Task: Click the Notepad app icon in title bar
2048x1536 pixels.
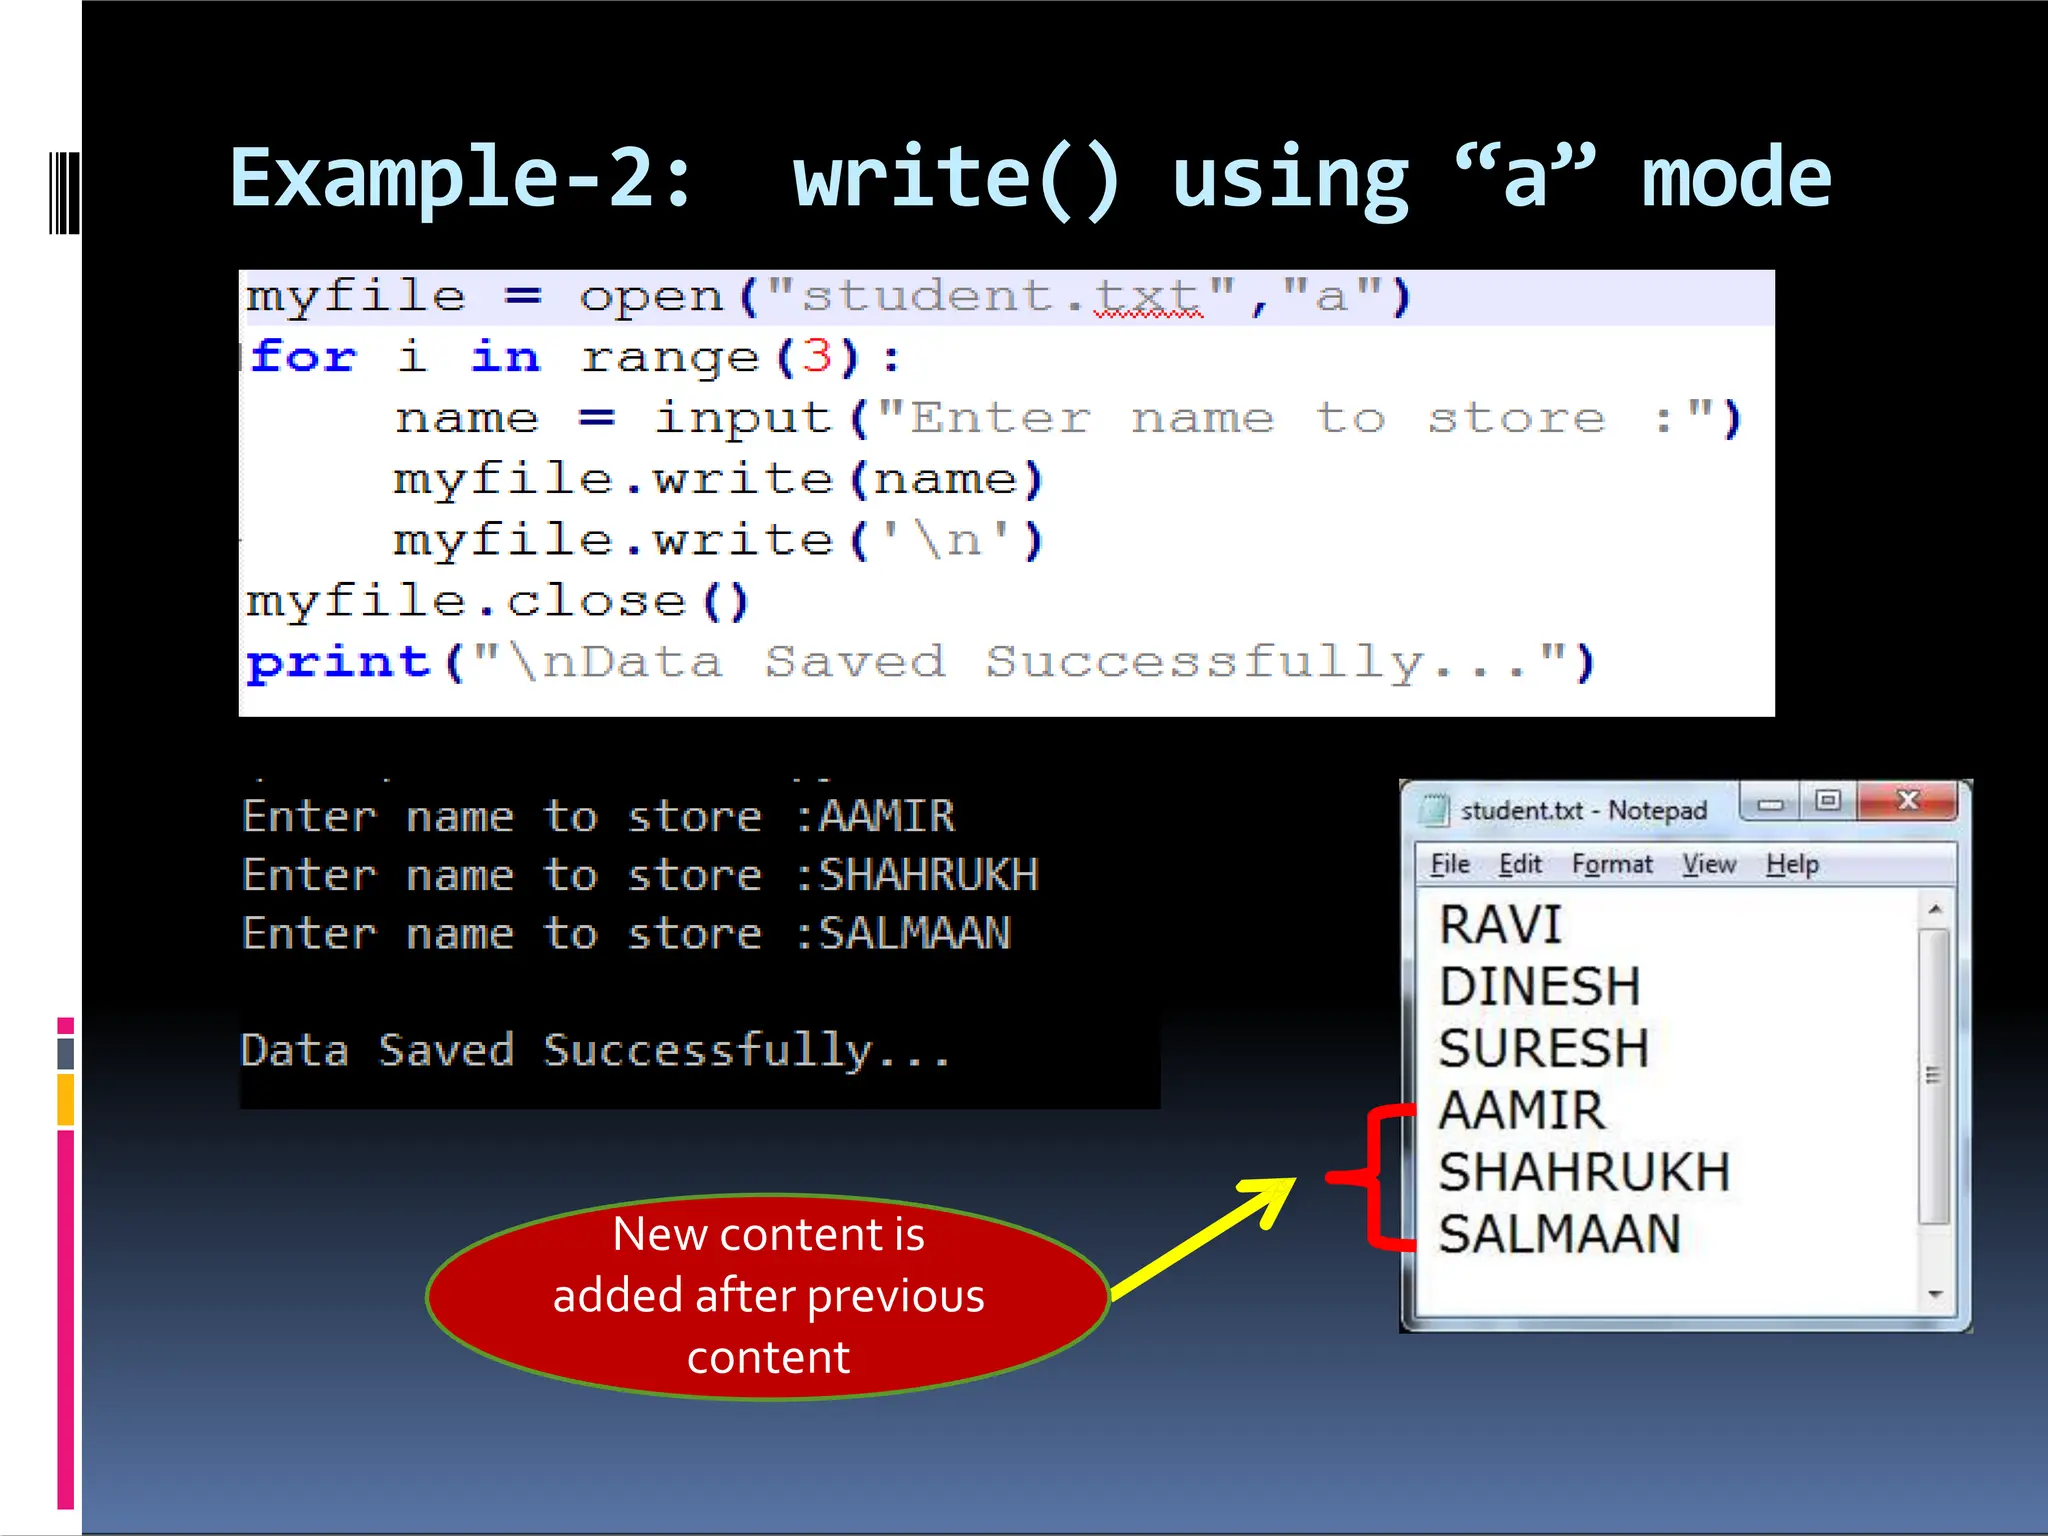Action: 1435,809
